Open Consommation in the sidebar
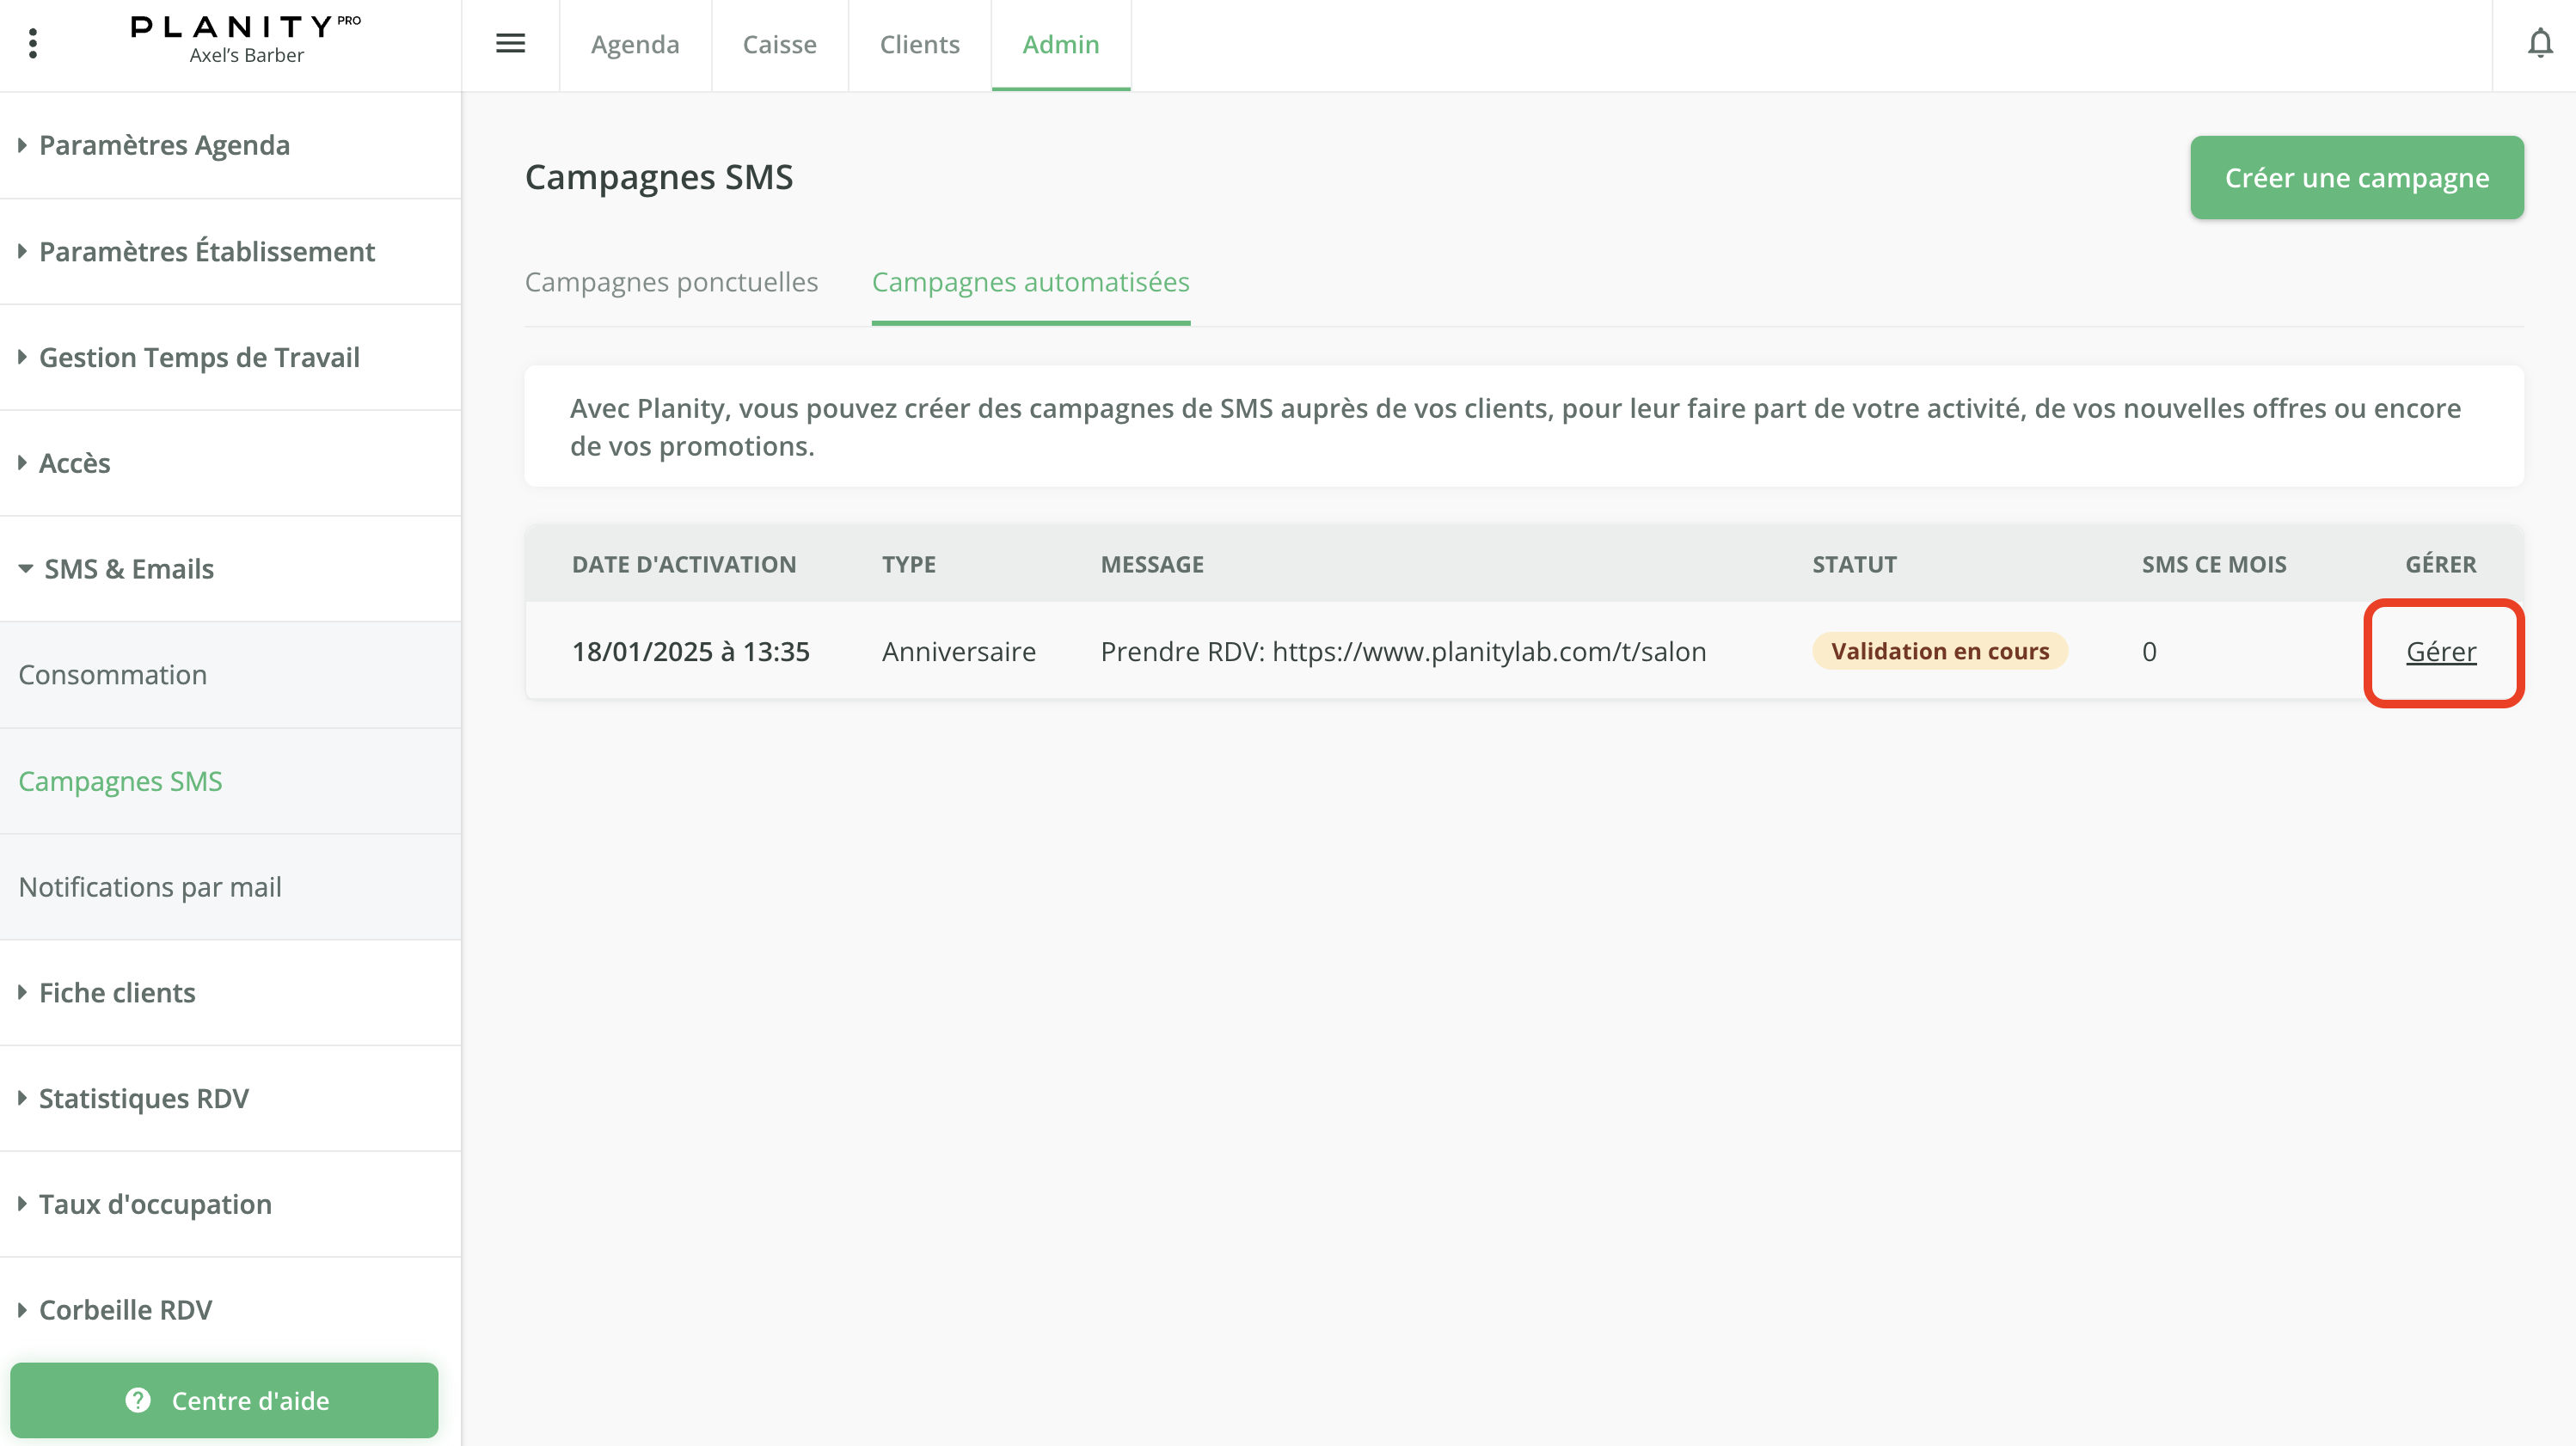2576x1446 pixels. click(x=112, y=675)
